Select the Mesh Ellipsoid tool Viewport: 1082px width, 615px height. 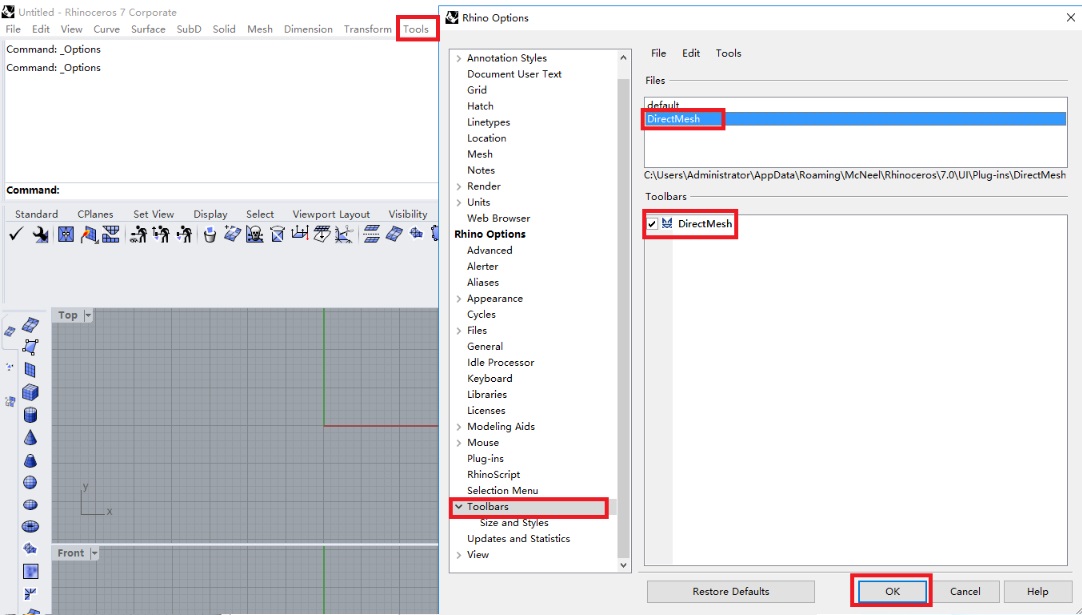(30, 505)
